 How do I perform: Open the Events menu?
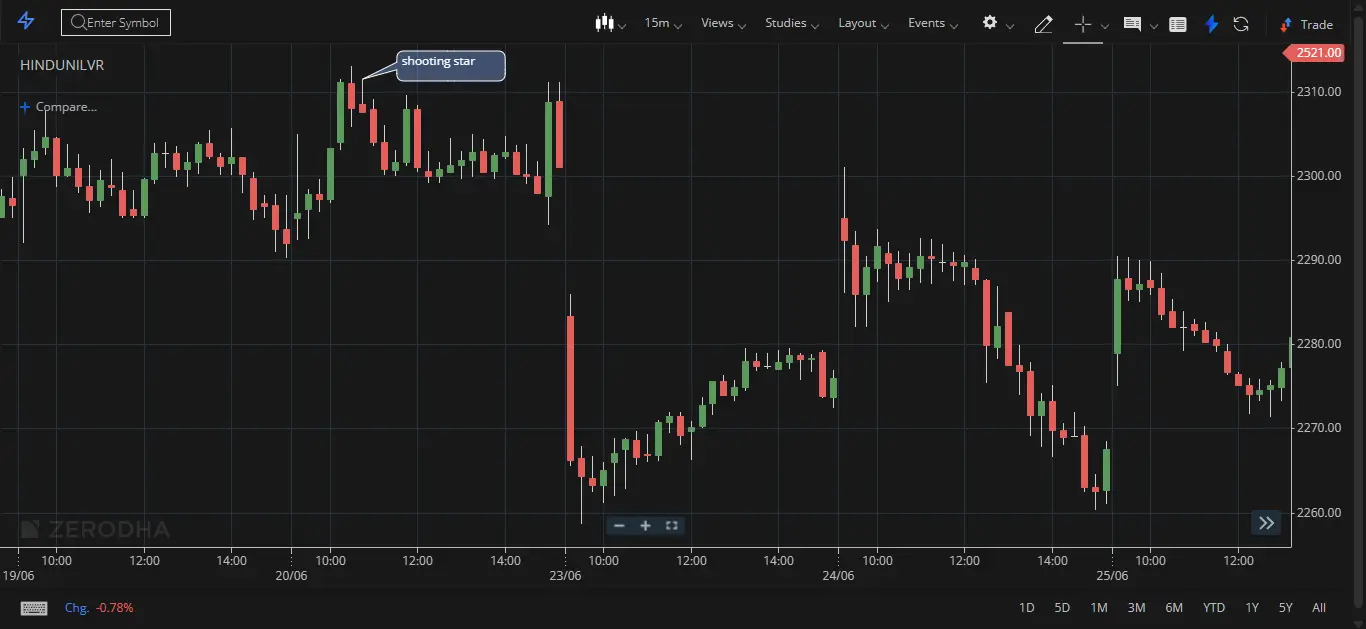click(933, 23)
